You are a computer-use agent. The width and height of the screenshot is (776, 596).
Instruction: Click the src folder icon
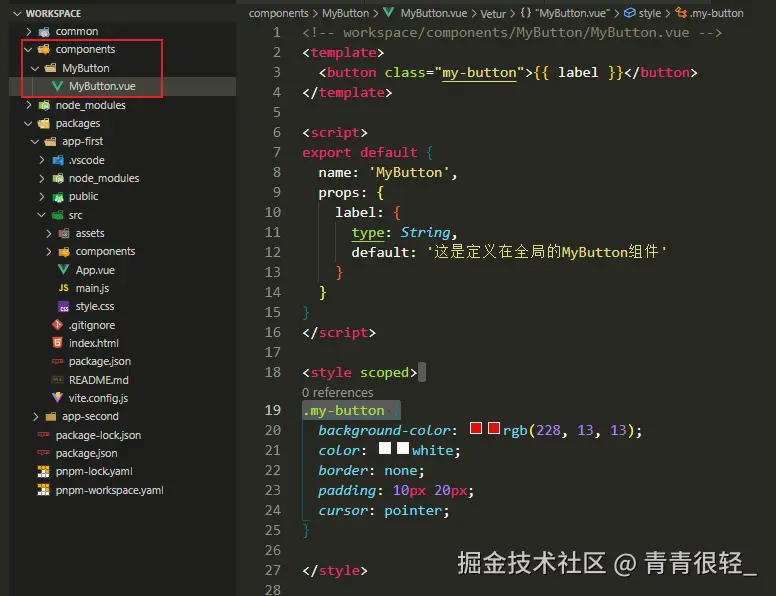click(x=58, y=215)
